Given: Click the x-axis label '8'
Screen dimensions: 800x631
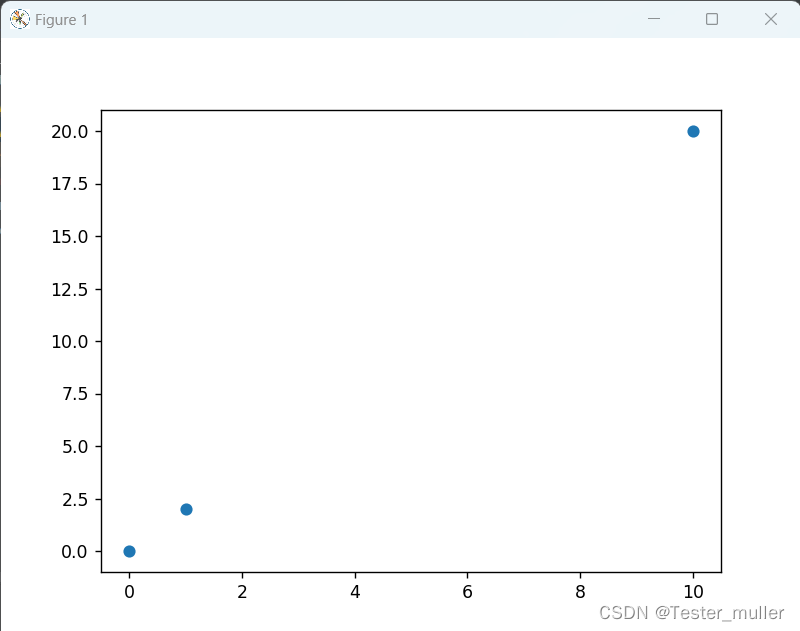Looking at the screenshot, I should (580, 592).
